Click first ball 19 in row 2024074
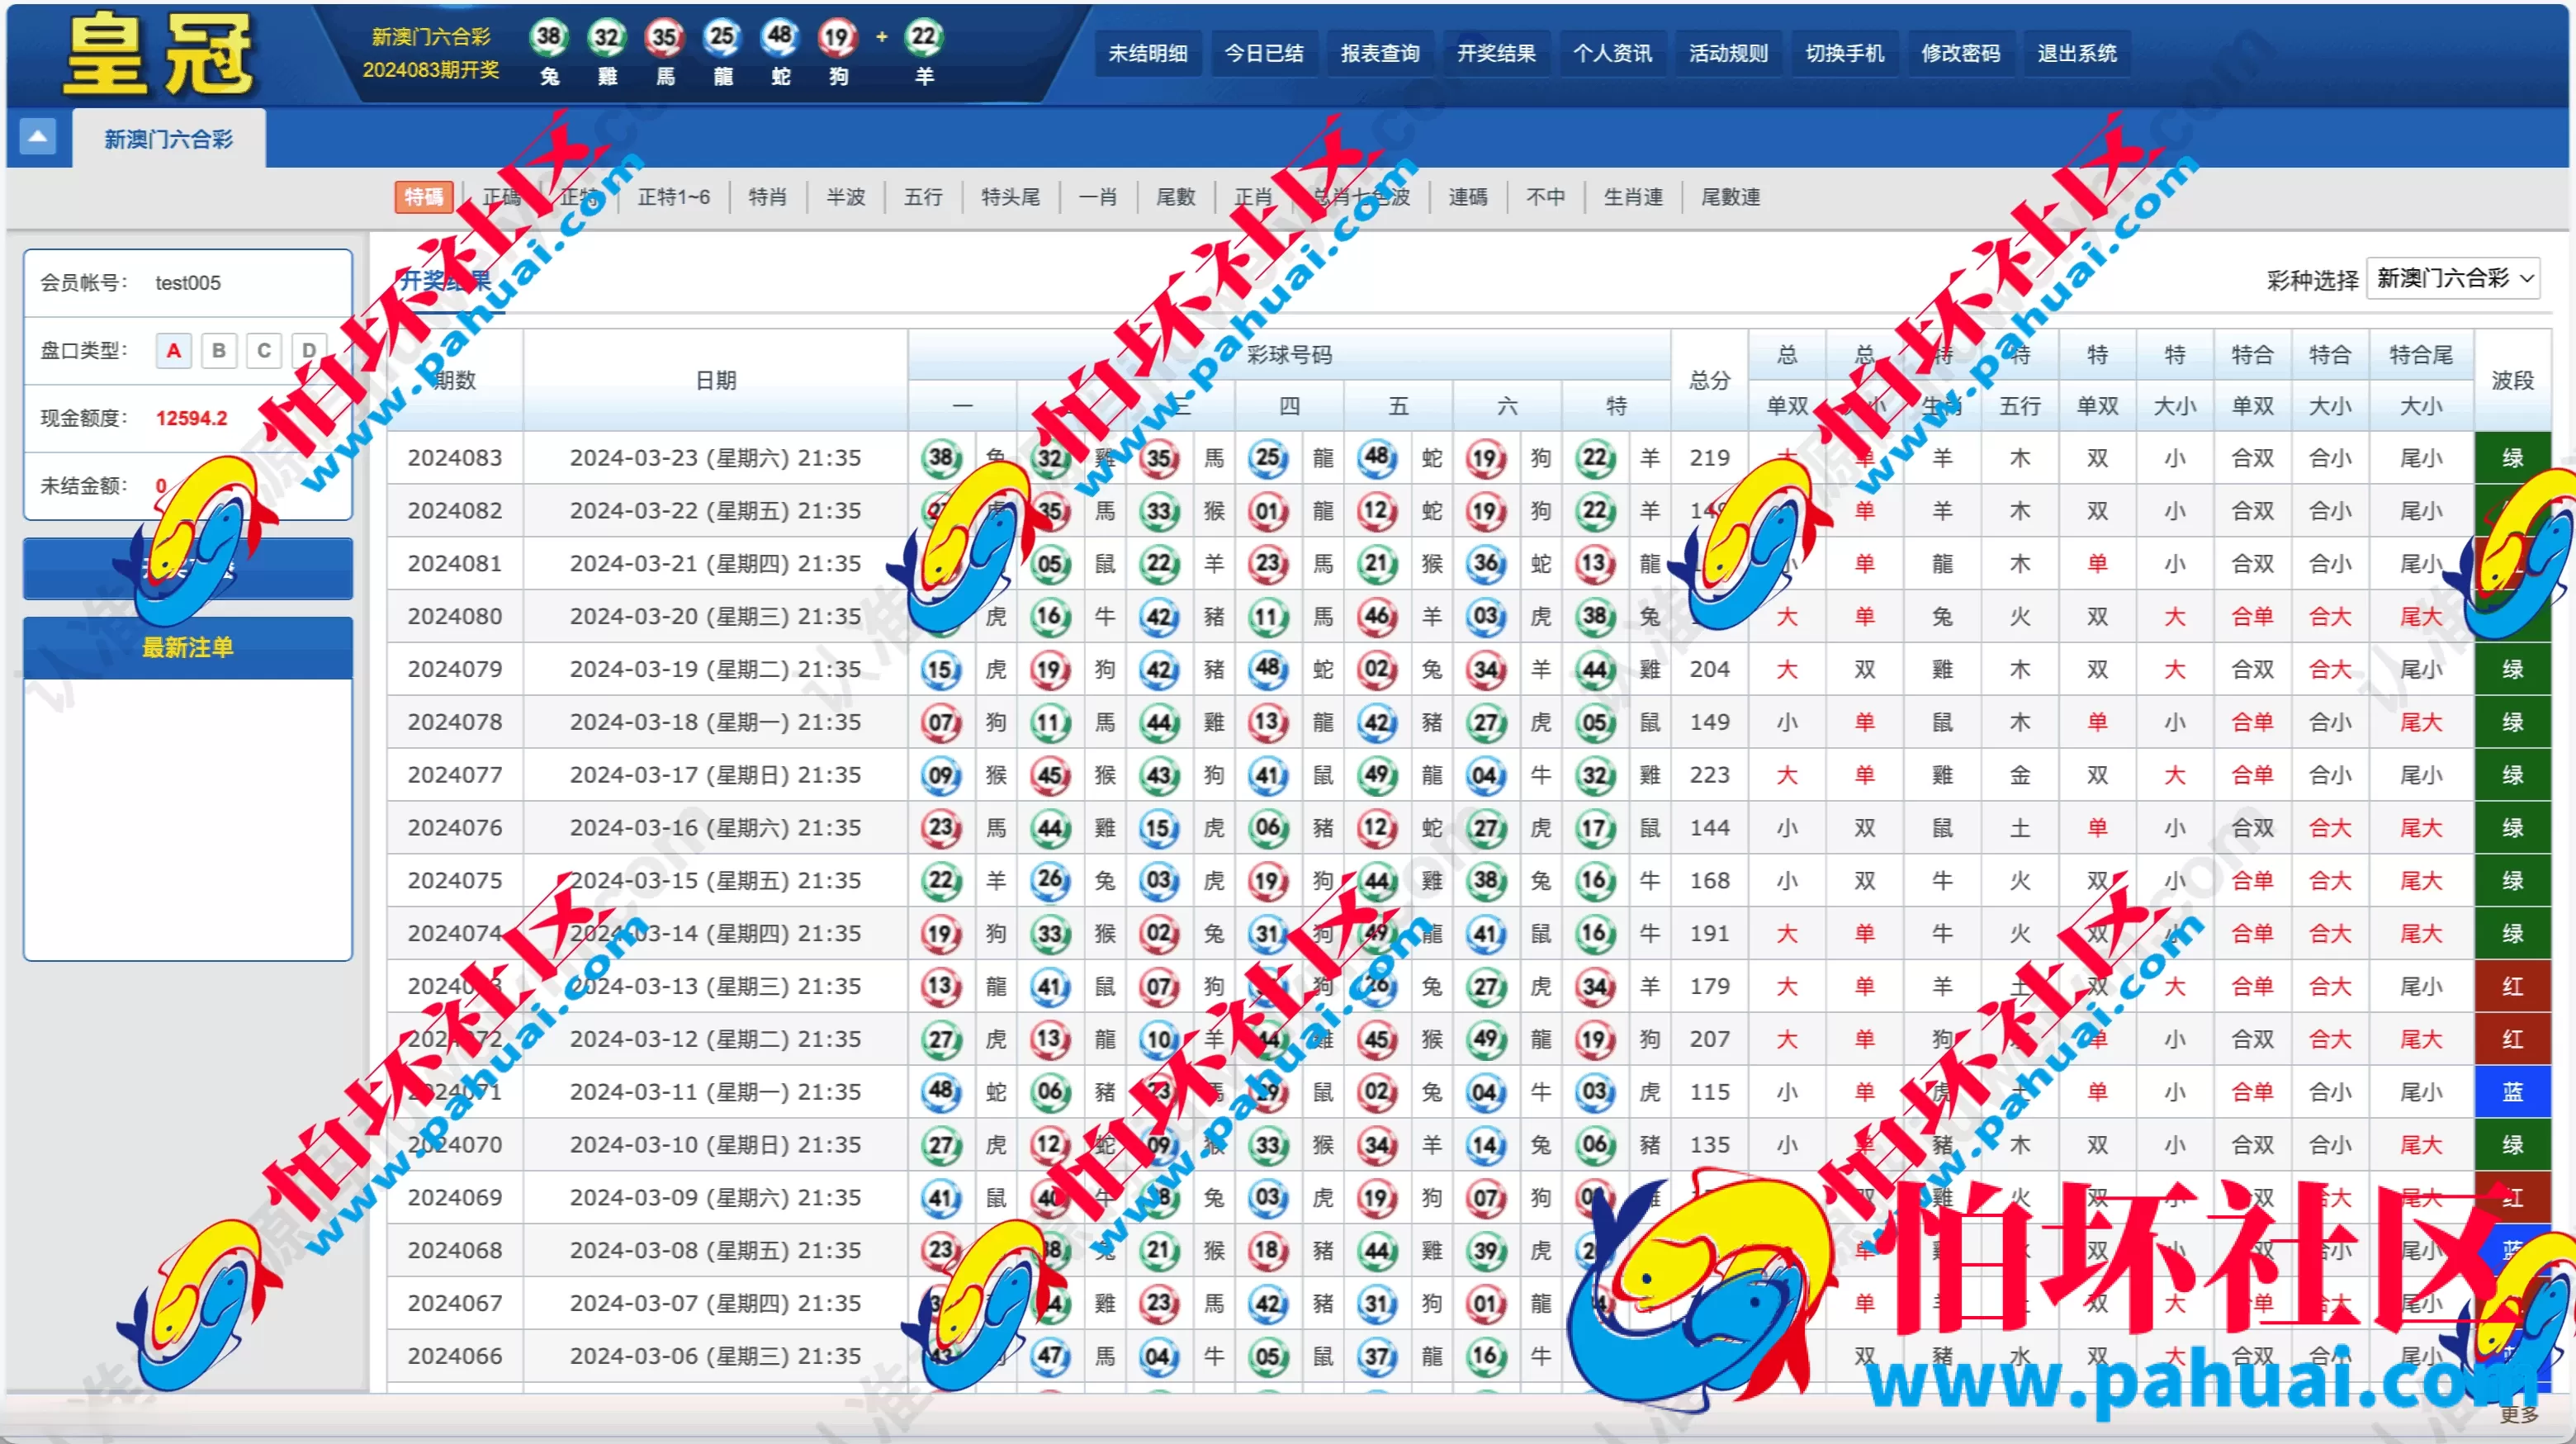Image resolution: width=2576 pixels, height=1444 pixels. point(941,934)
